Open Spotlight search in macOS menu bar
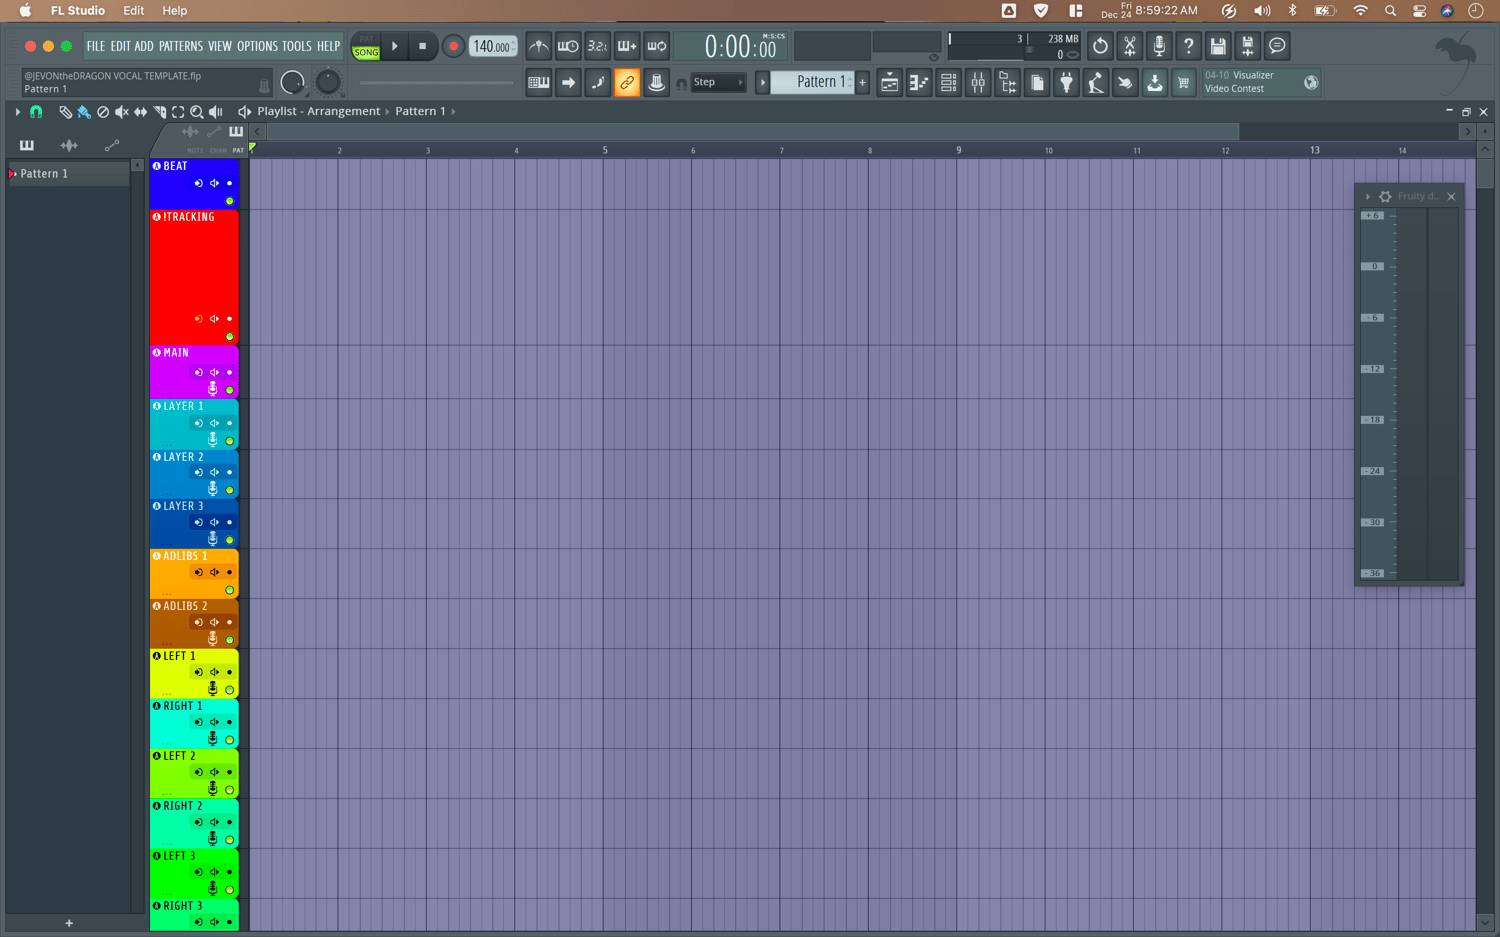Image resolution: width=1500 pixels, height=937 pixels. pos(1390,11)
